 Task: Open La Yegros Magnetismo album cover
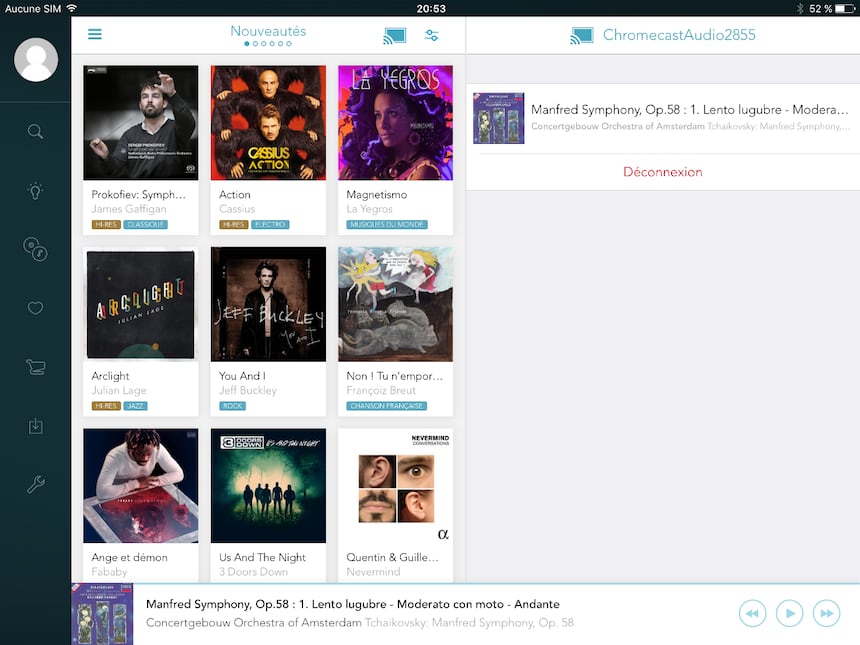(x=395, y=123)
